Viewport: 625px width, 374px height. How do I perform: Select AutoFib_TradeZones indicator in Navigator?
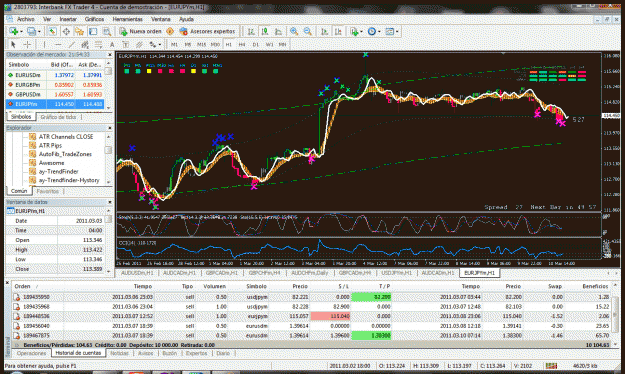point(65,154)
